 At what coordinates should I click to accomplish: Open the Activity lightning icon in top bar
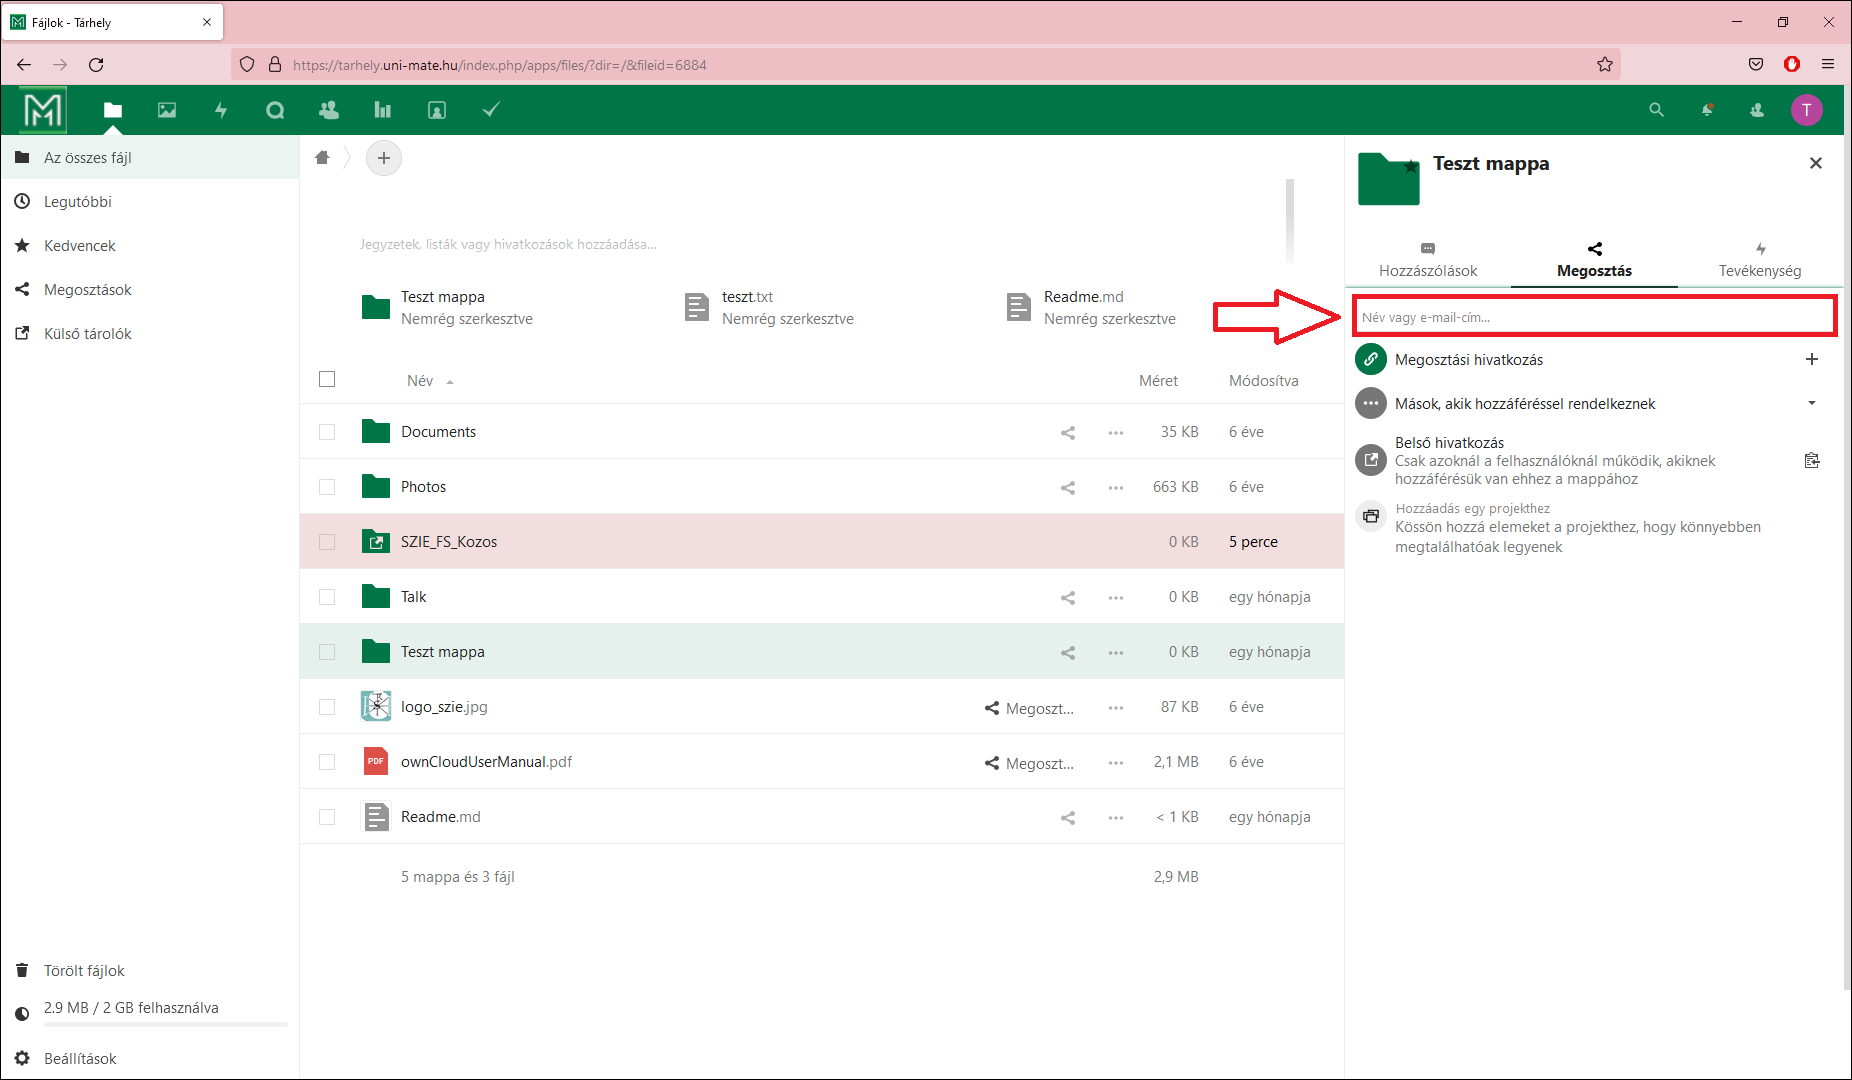(x=221, y=110)
